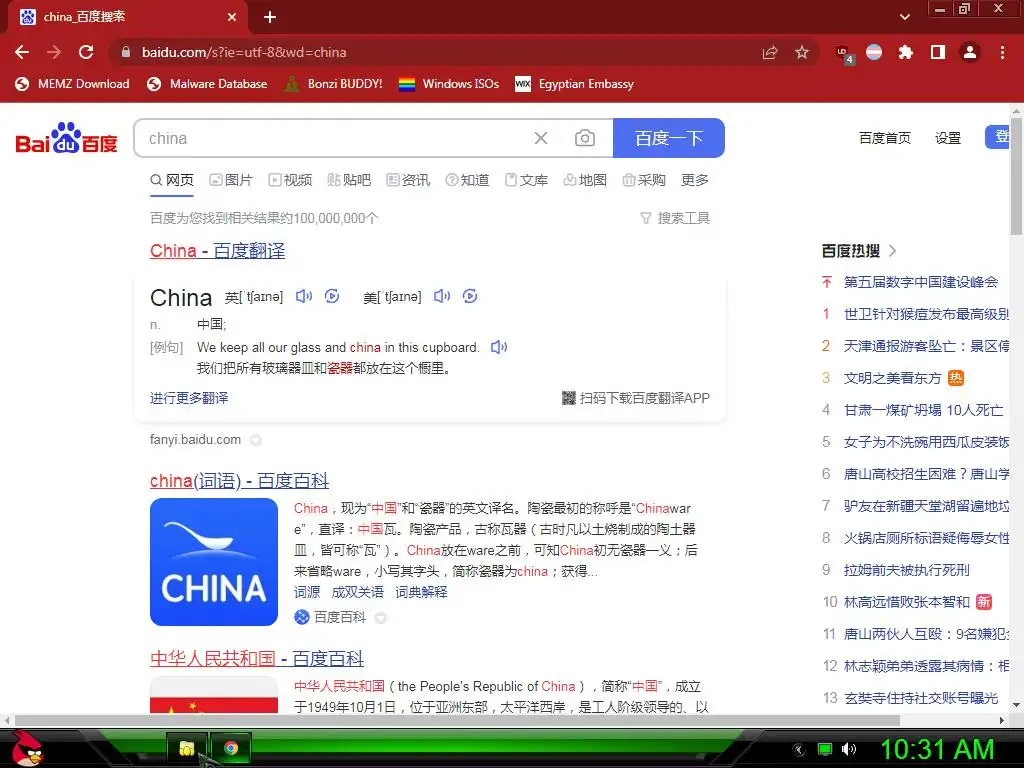The height and width of the screenshot is (768, 1024).
Task: Reload the Baidu page
Action: click(86, 52)
